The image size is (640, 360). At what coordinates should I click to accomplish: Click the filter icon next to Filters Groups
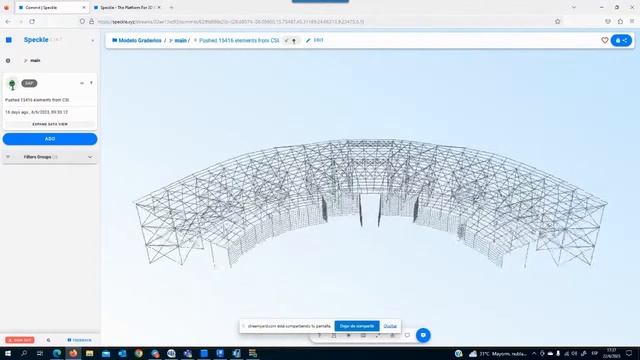(8, 157)
